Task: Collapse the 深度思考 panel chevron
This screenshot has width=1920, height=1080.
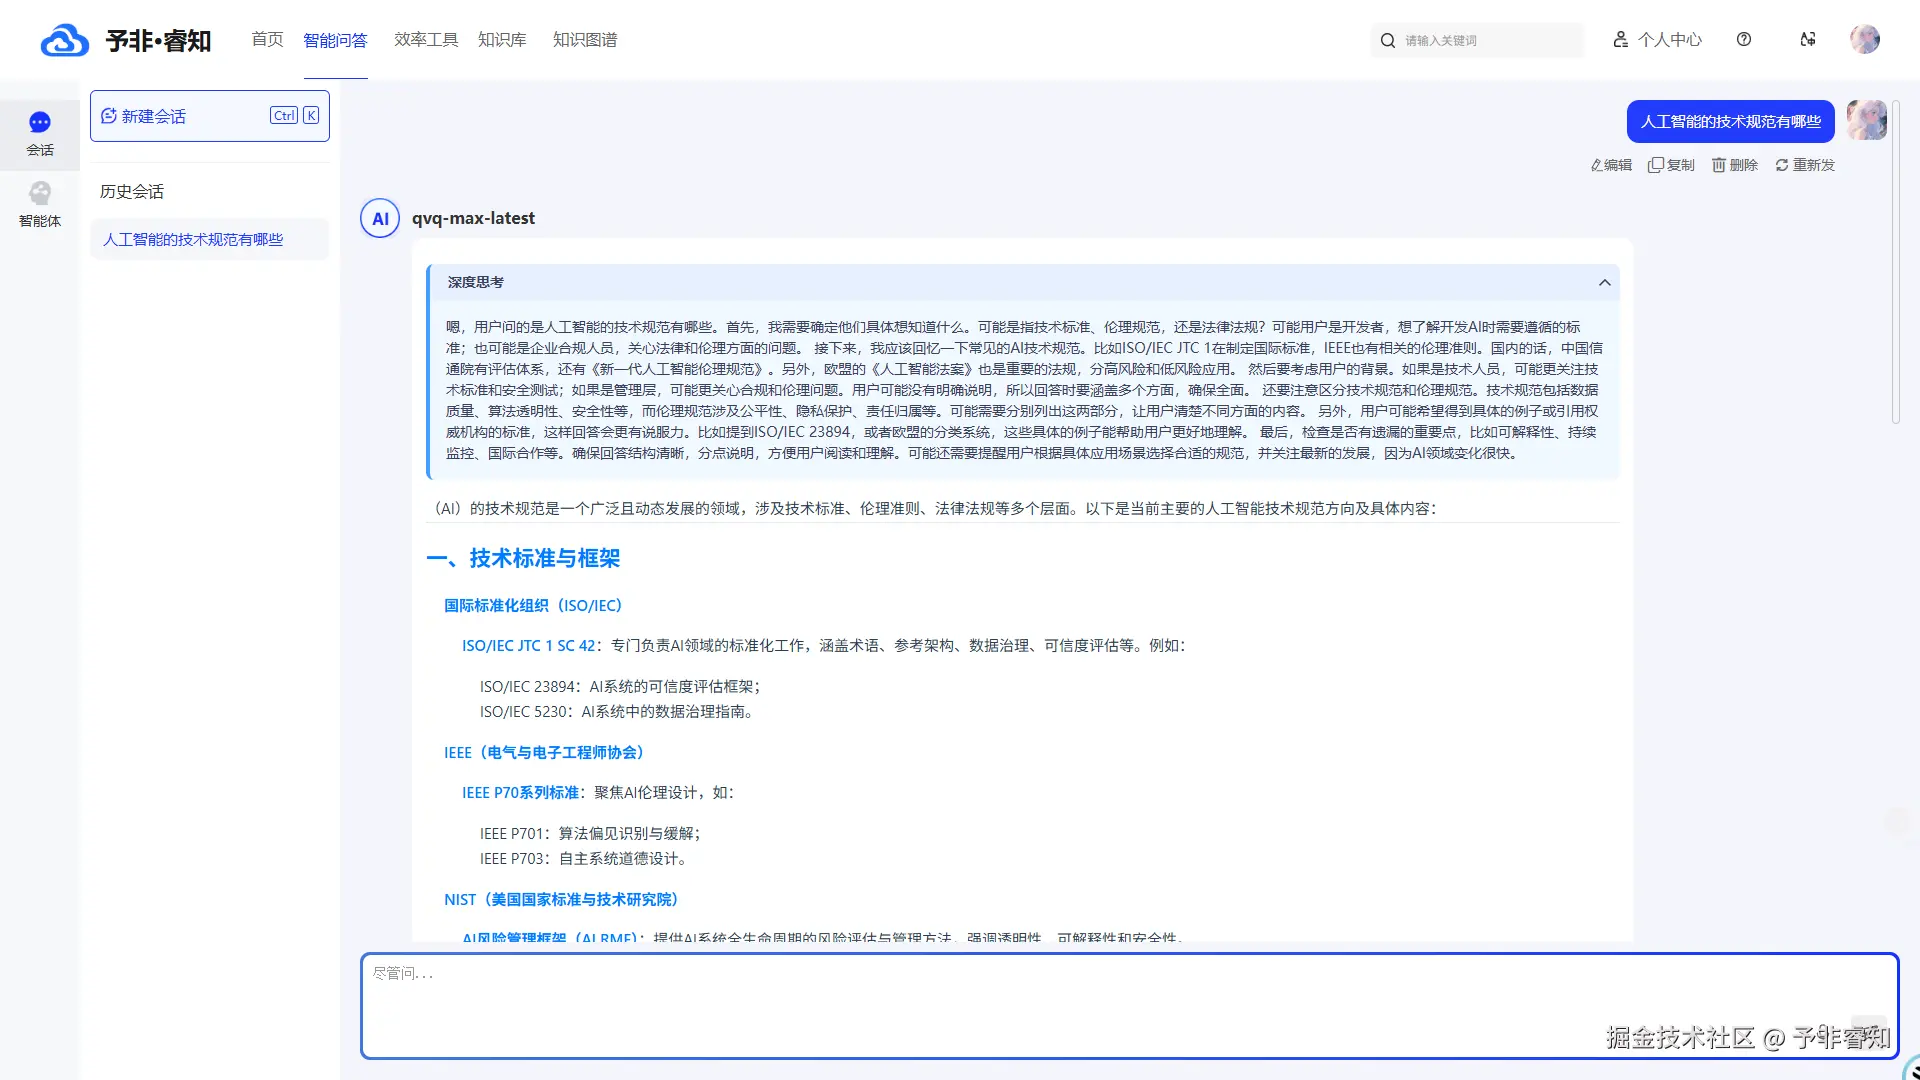Action: [1604, 283]
